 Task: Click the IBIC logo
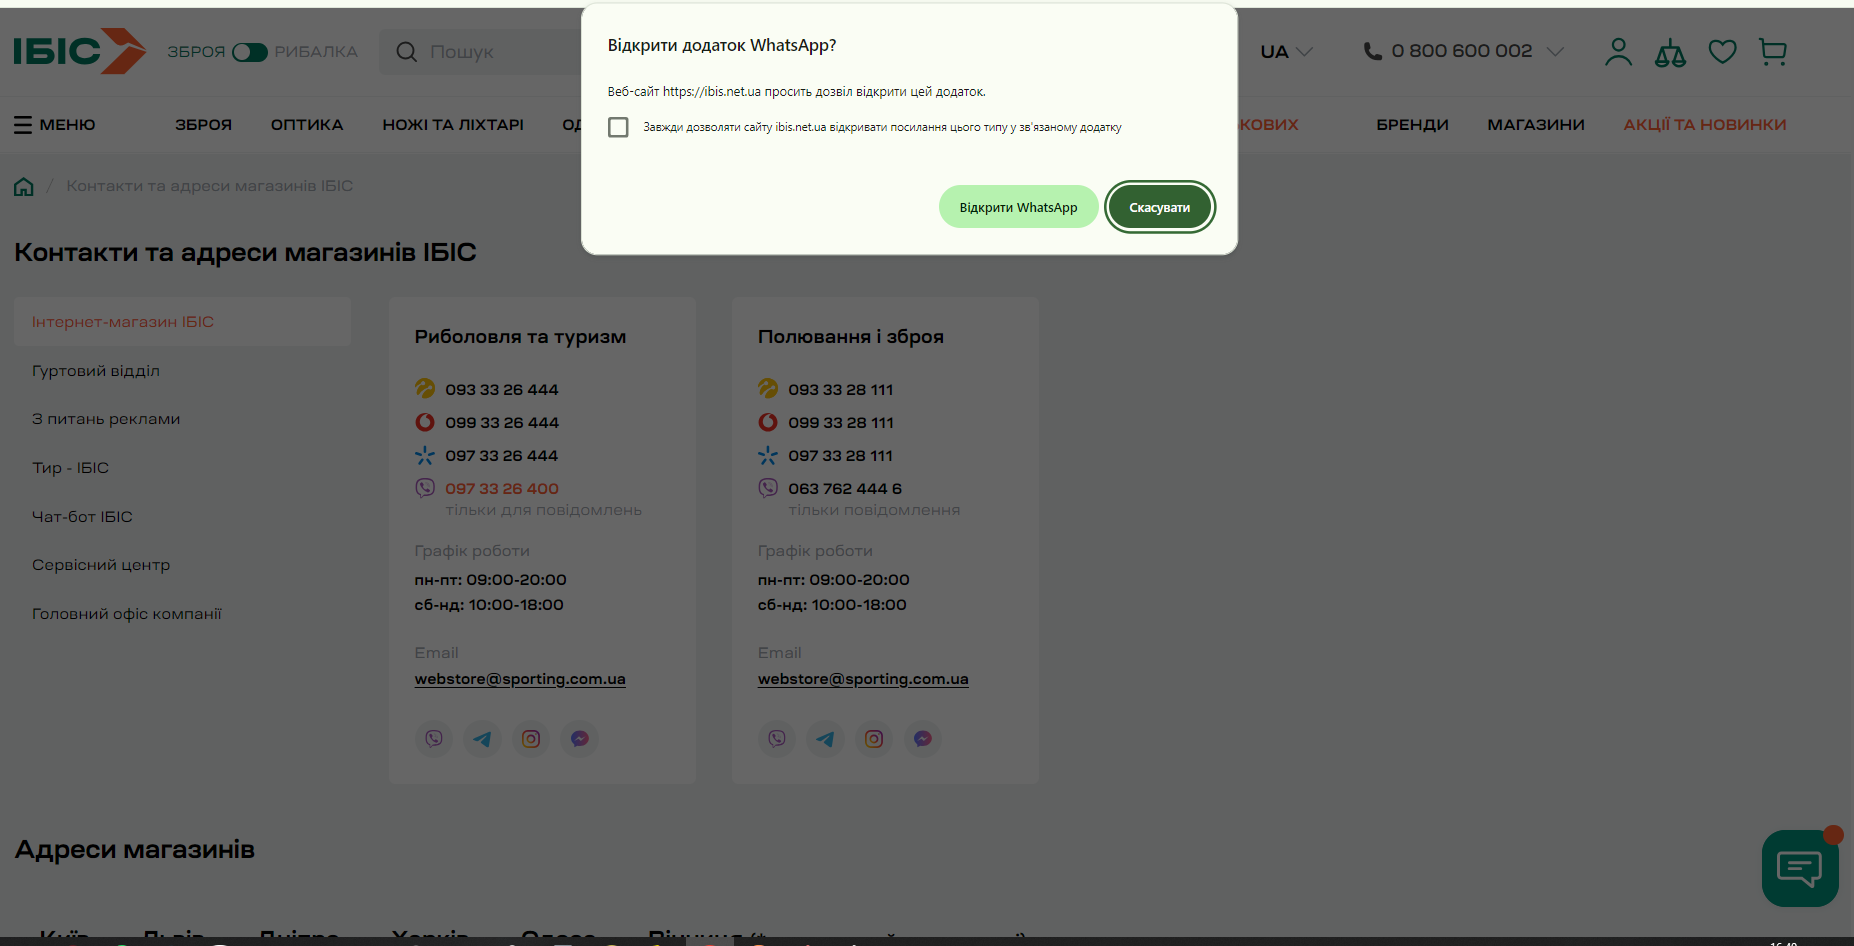click(80, 51)
